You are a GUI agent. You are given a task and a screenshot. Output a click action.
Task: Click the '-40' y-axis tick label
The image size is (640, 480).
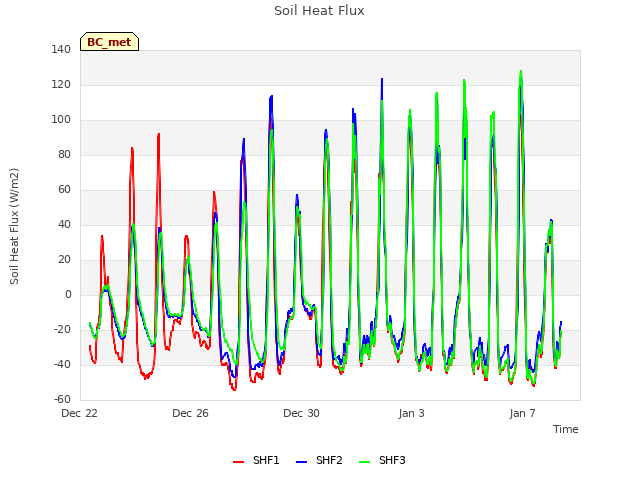62,364
